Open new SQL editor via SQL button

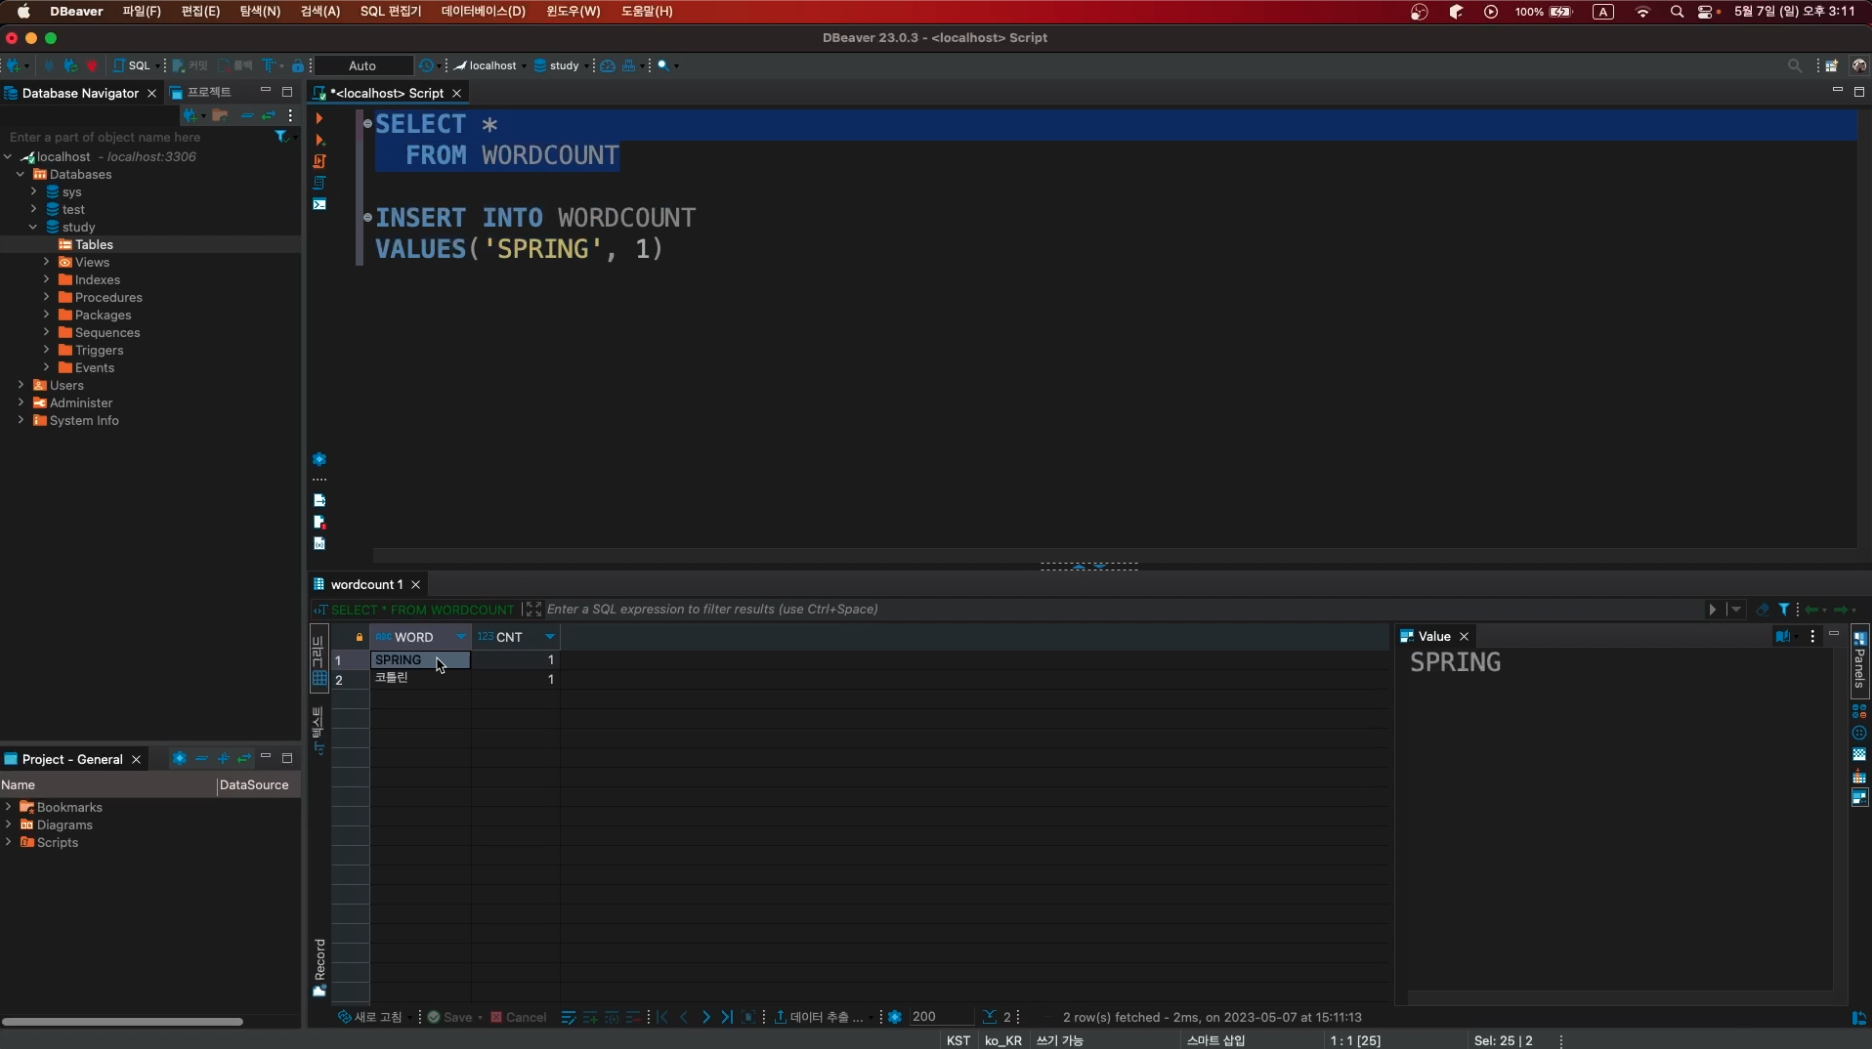point(132,66)
